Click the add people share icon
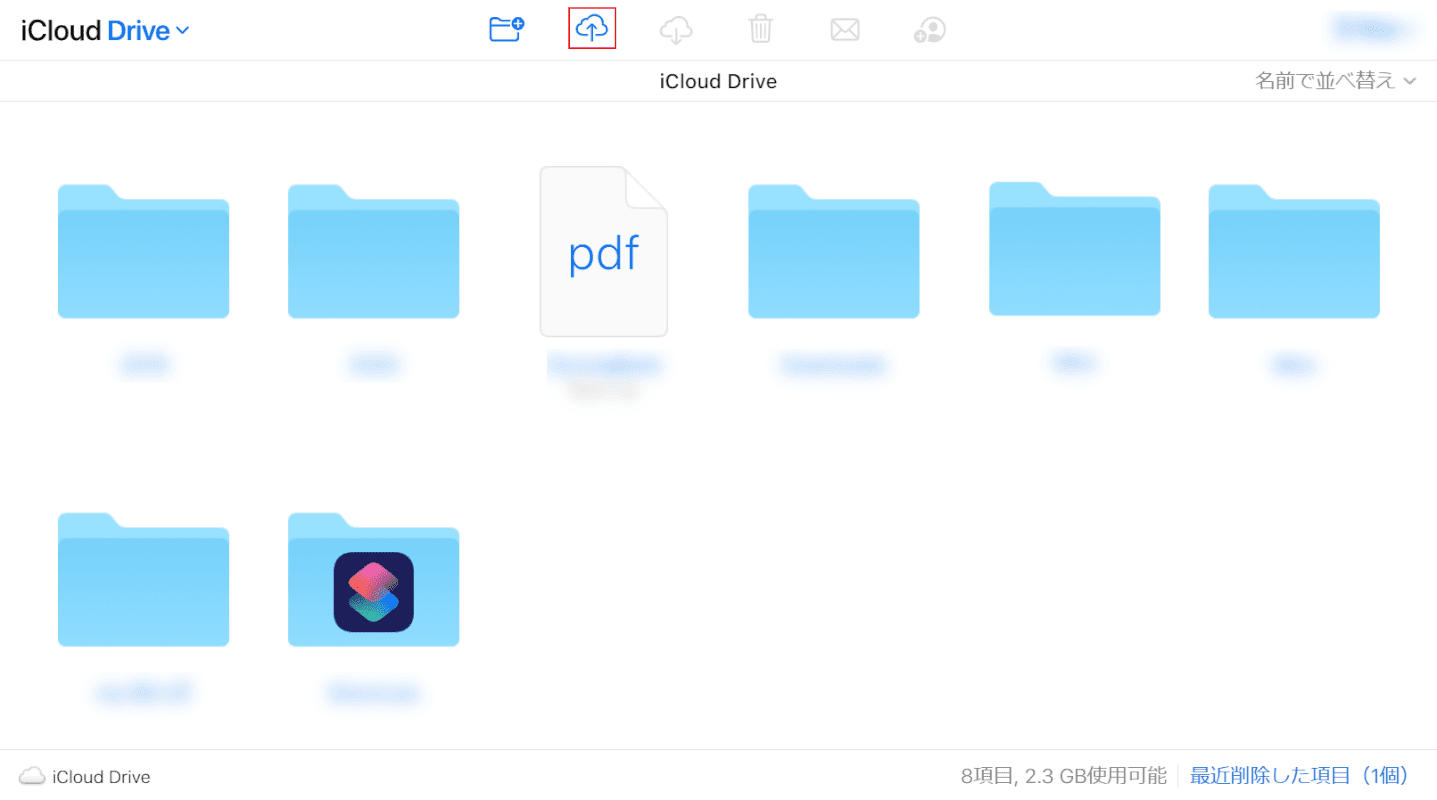 (x=930, y=30)
